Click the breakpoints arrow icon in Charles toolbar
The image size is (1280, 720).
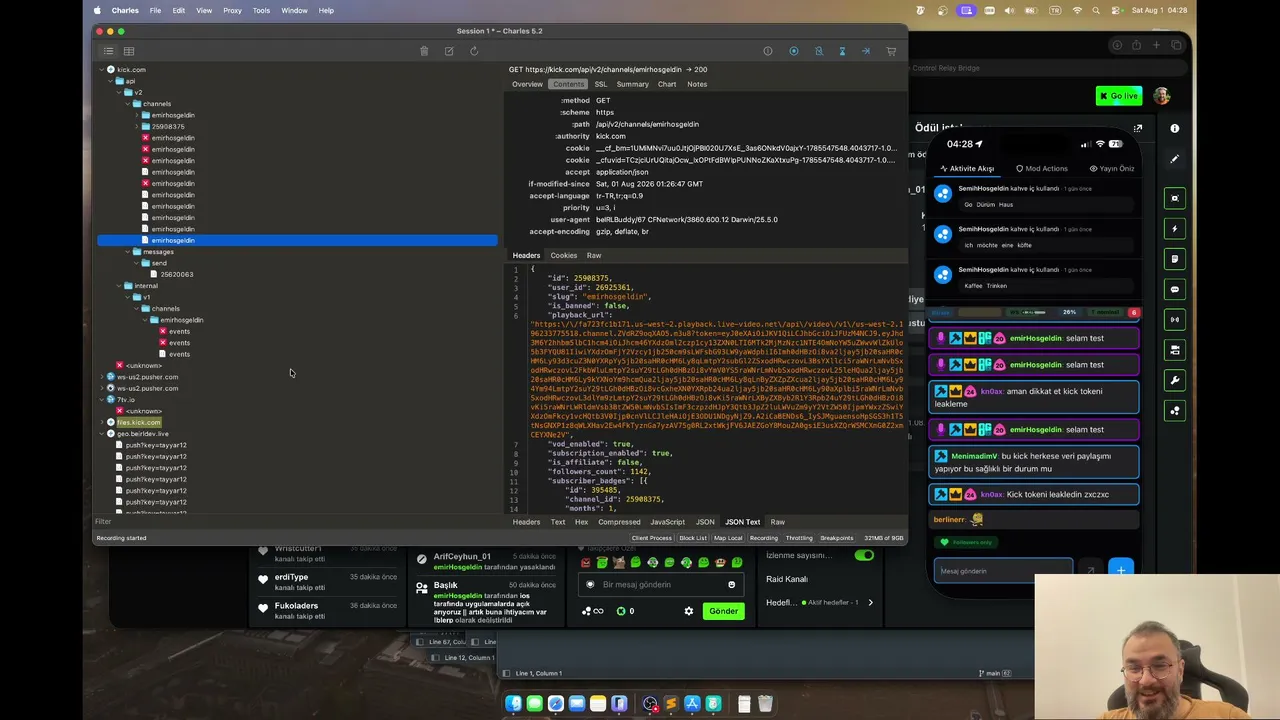click(x=866, y=51)
